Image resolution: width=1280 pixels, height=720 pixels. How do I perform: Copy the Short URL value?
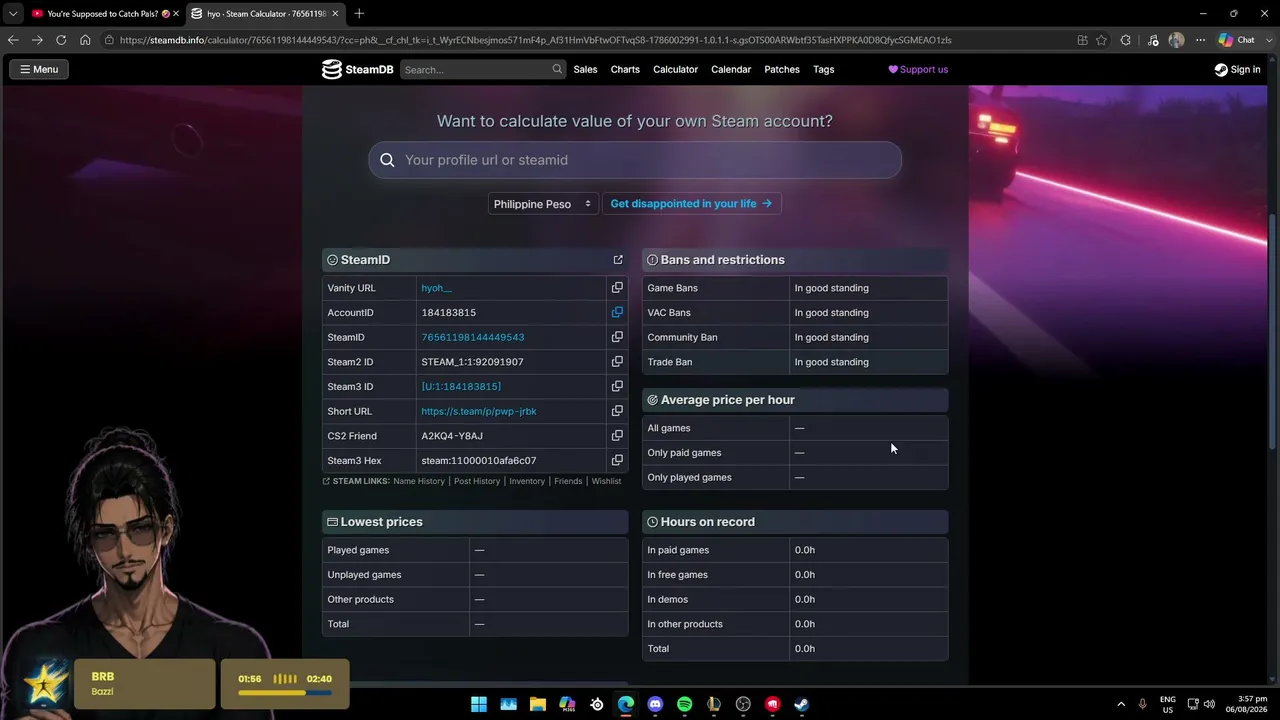pyautogui.click(x=617, y=411)
